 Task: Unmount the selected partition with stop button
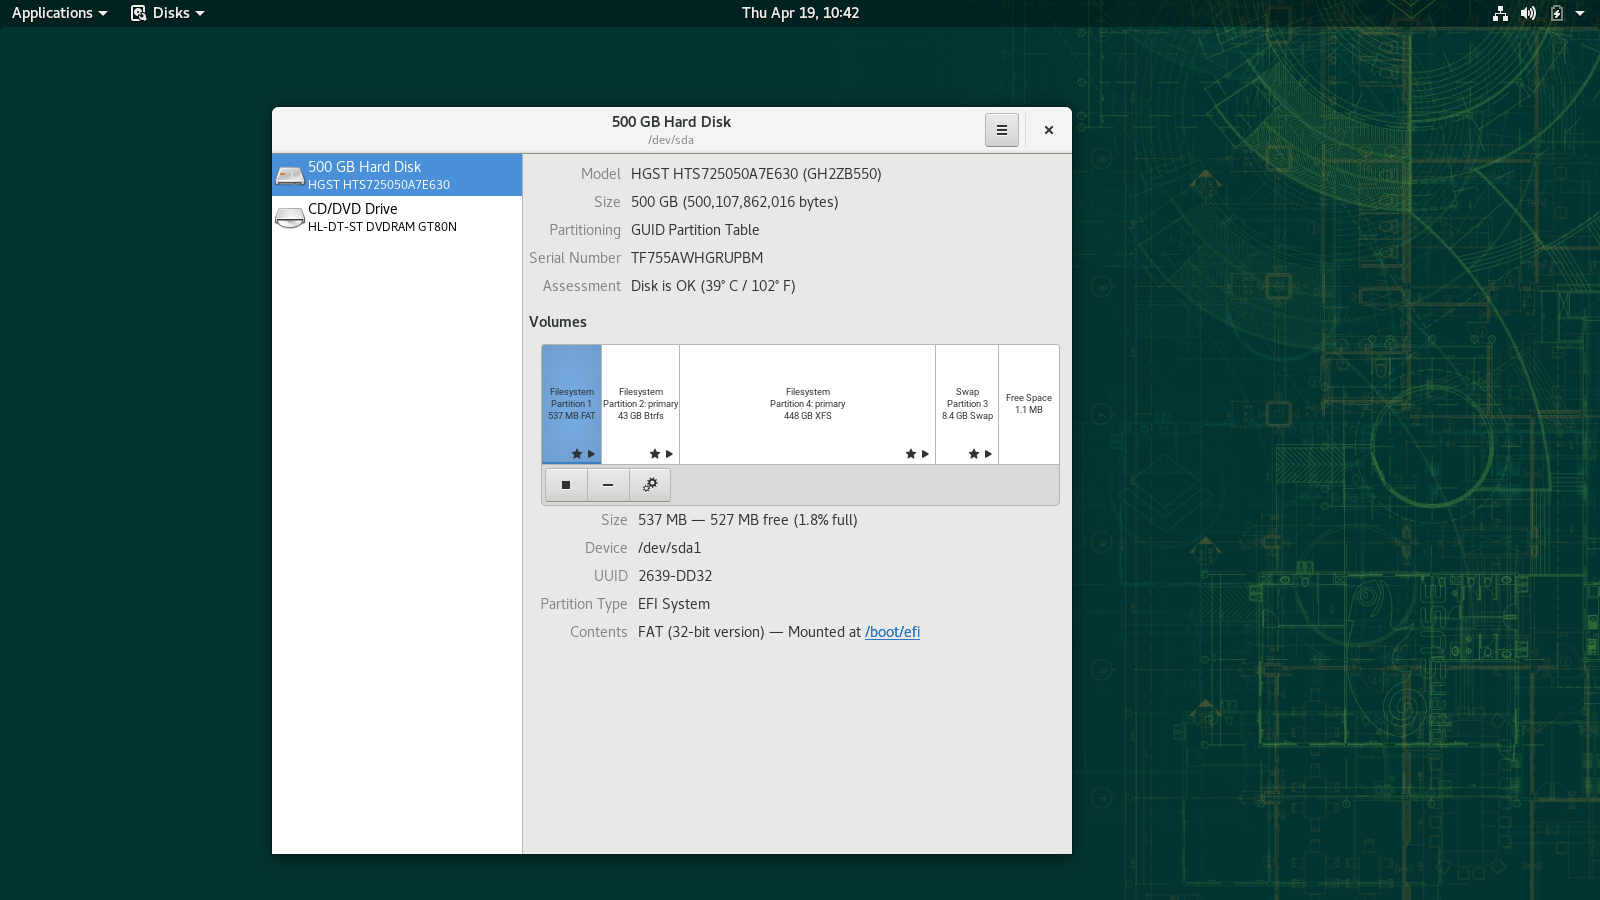(x=566, y=485)
